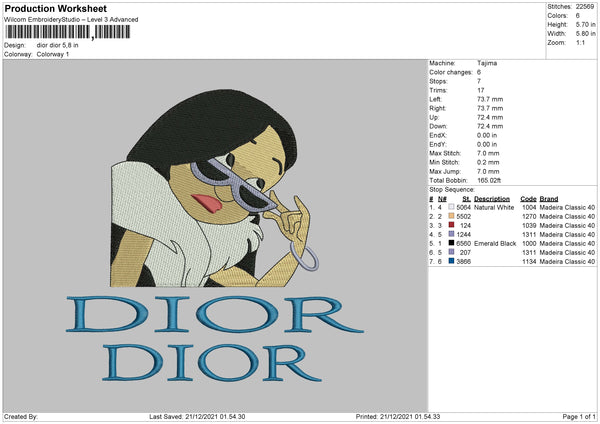Select the 'Code' column header

pos(528,199)
